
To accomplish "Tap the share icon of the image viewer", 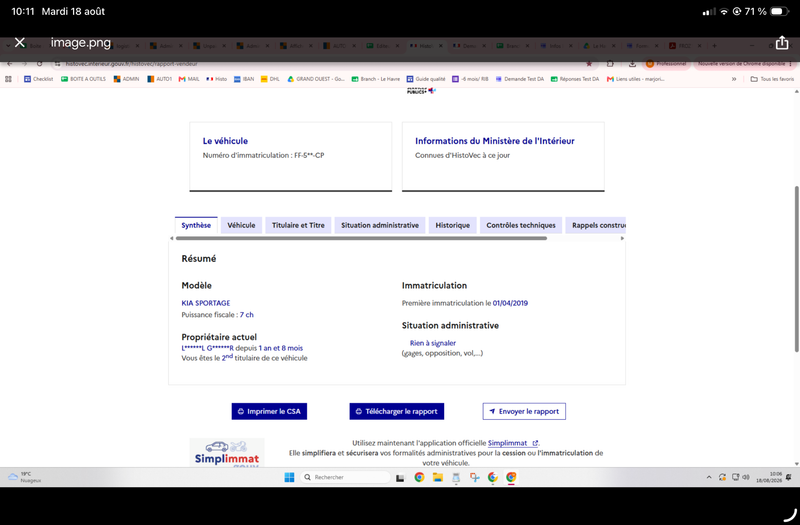I will [x=782, y=43].
